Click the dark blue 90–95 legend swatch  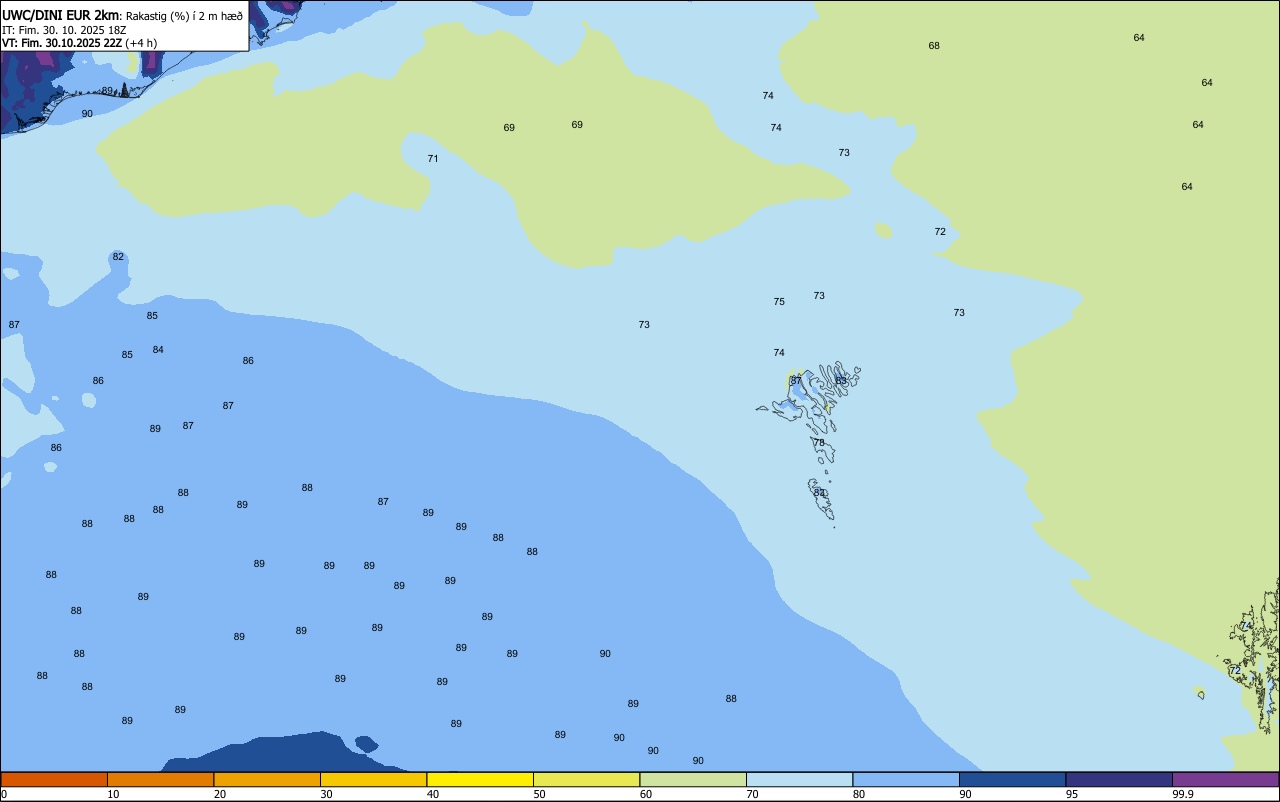click(x=1012, y=779)
